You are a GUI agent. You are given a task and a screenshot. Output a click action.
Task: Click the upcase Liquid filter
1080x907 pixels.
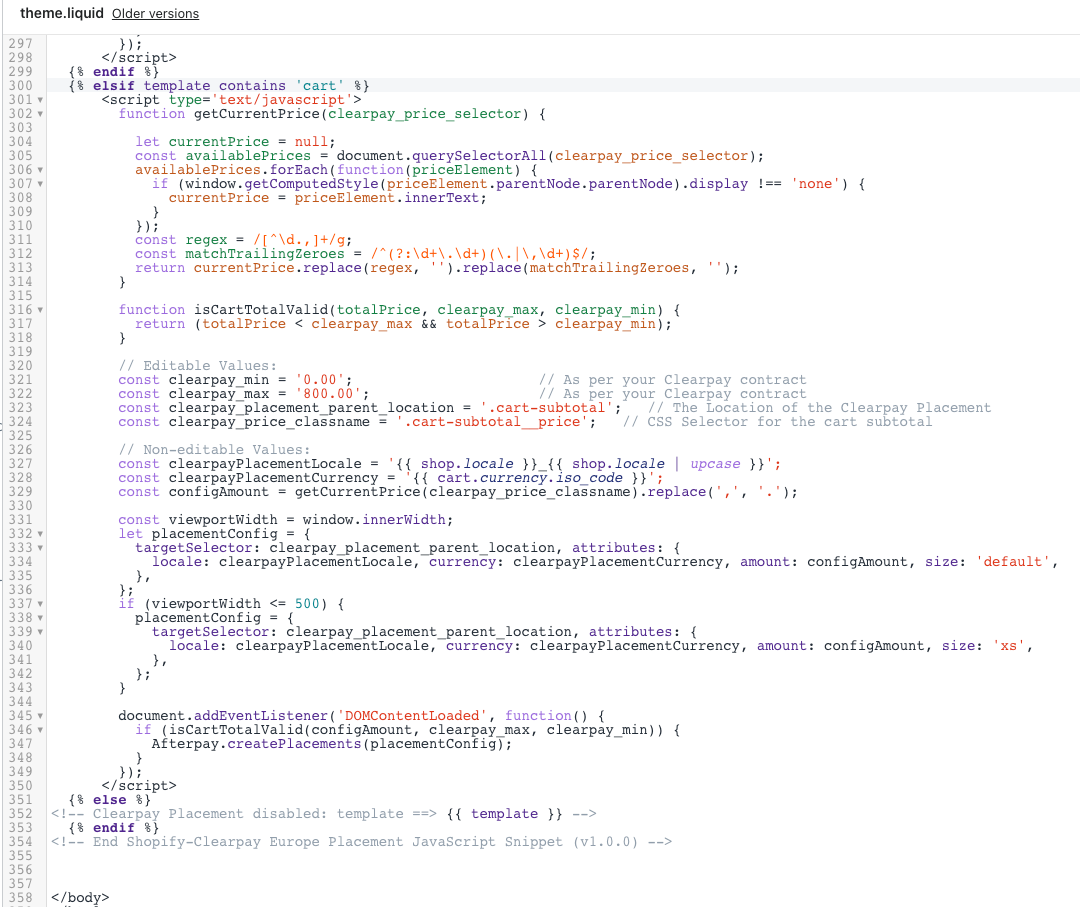pyautogui.click(x=715, y=463)
